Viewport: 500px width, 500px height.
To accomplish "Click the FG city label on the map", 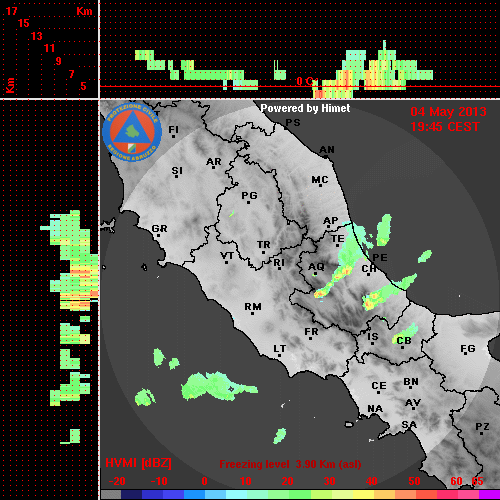I will [x=468, y=349].
